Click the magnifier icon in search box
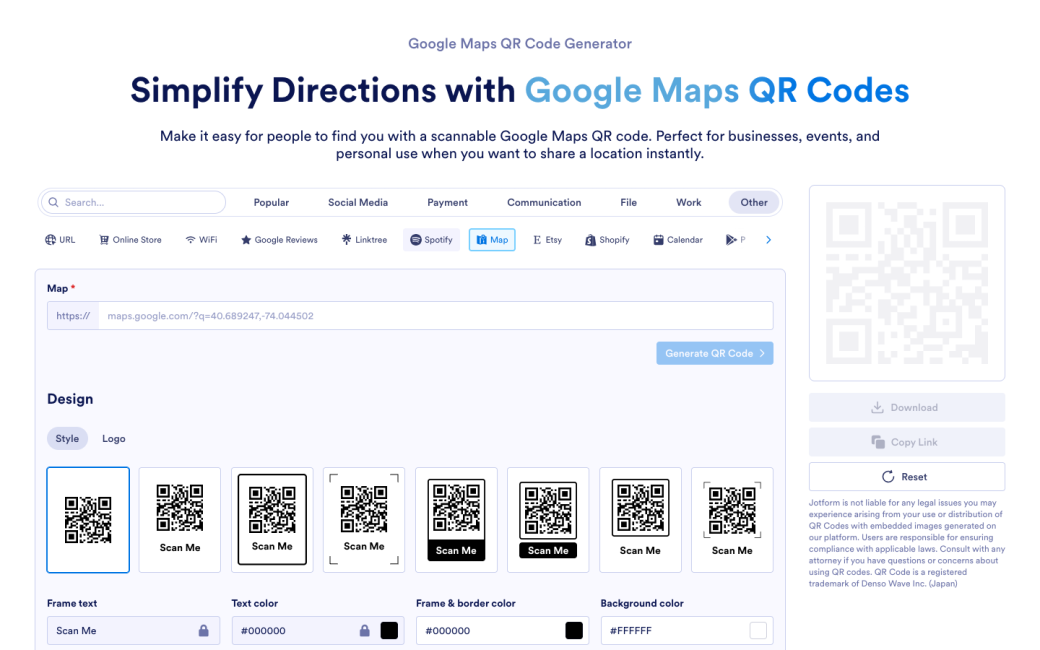This screenshot has width=1040, height=650. coord(54,202)
